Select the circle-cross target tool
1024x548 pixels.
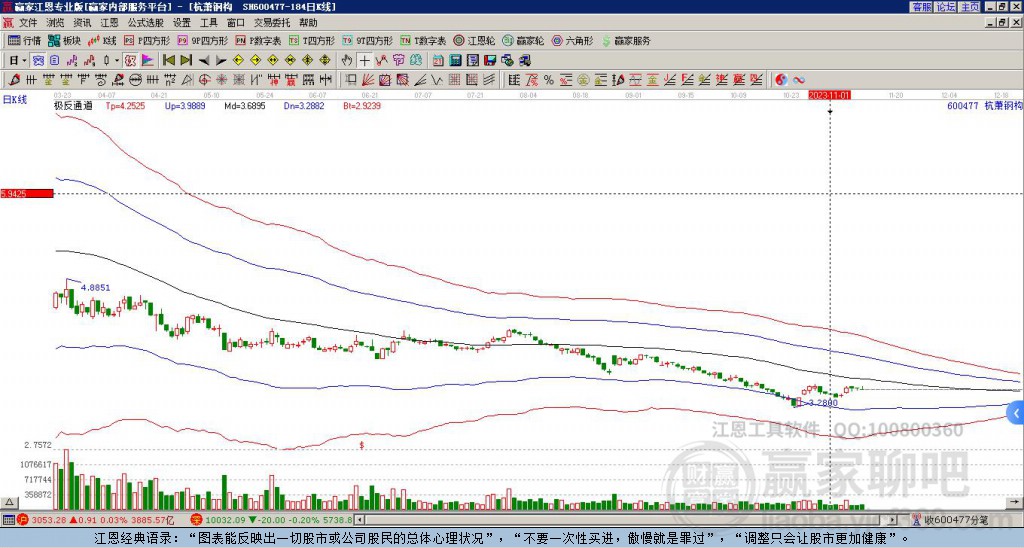pyautogui.click(x=204, y=80)
